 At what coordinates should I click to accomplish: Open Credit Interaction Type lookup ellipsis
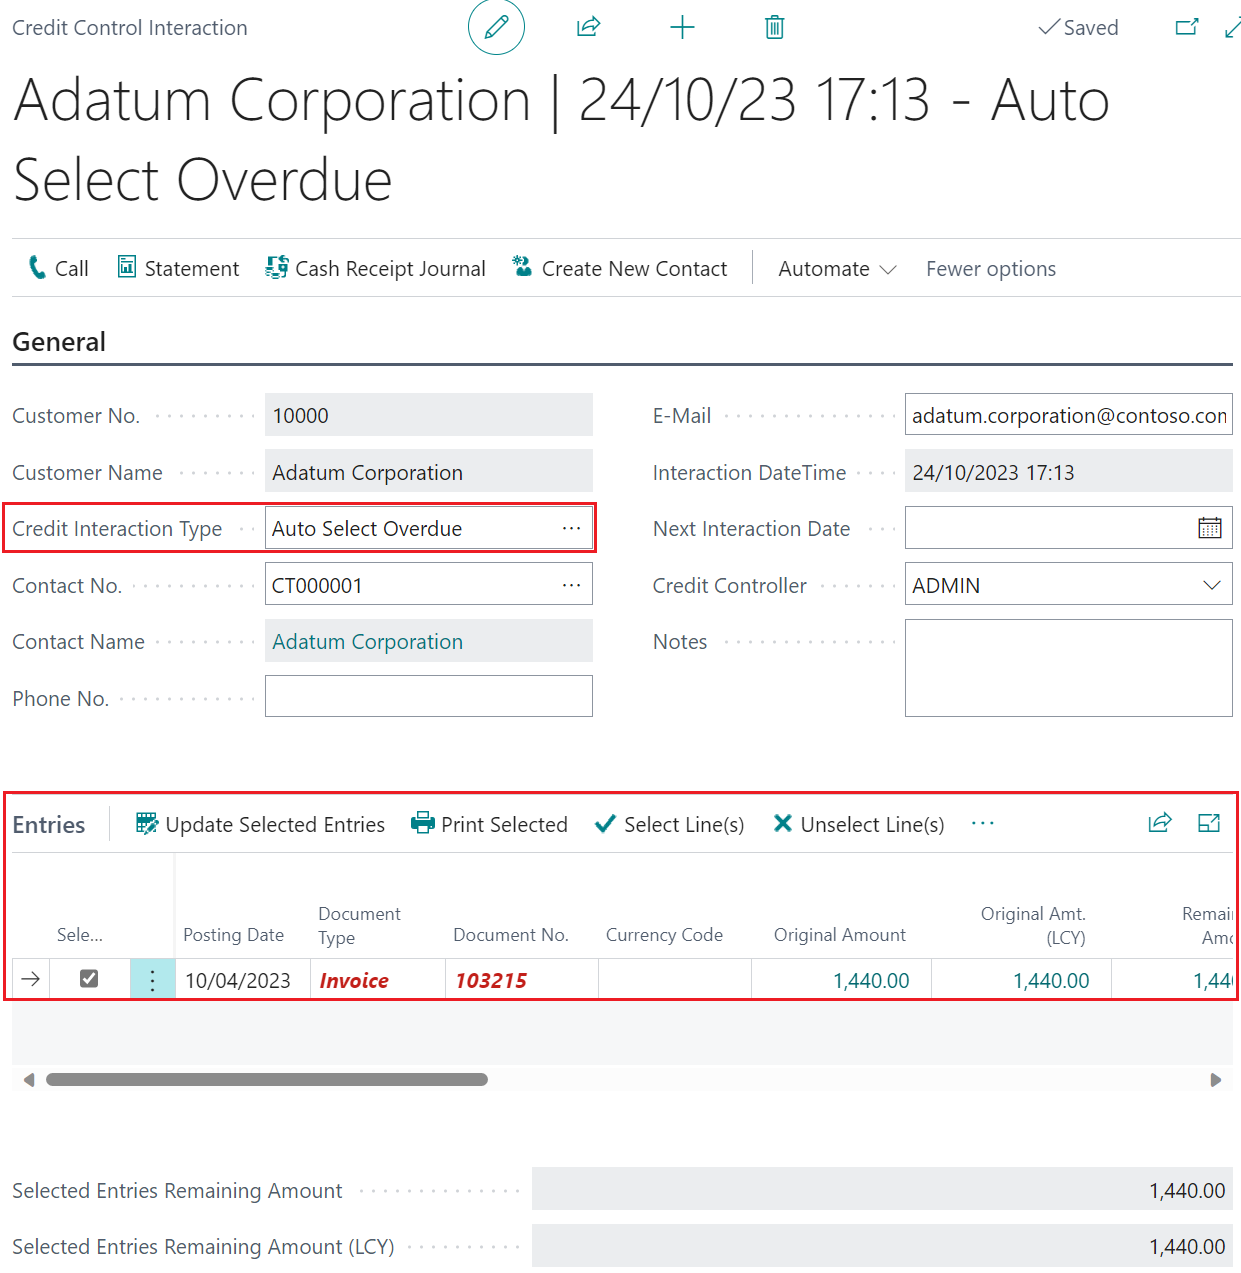[571, 528]
